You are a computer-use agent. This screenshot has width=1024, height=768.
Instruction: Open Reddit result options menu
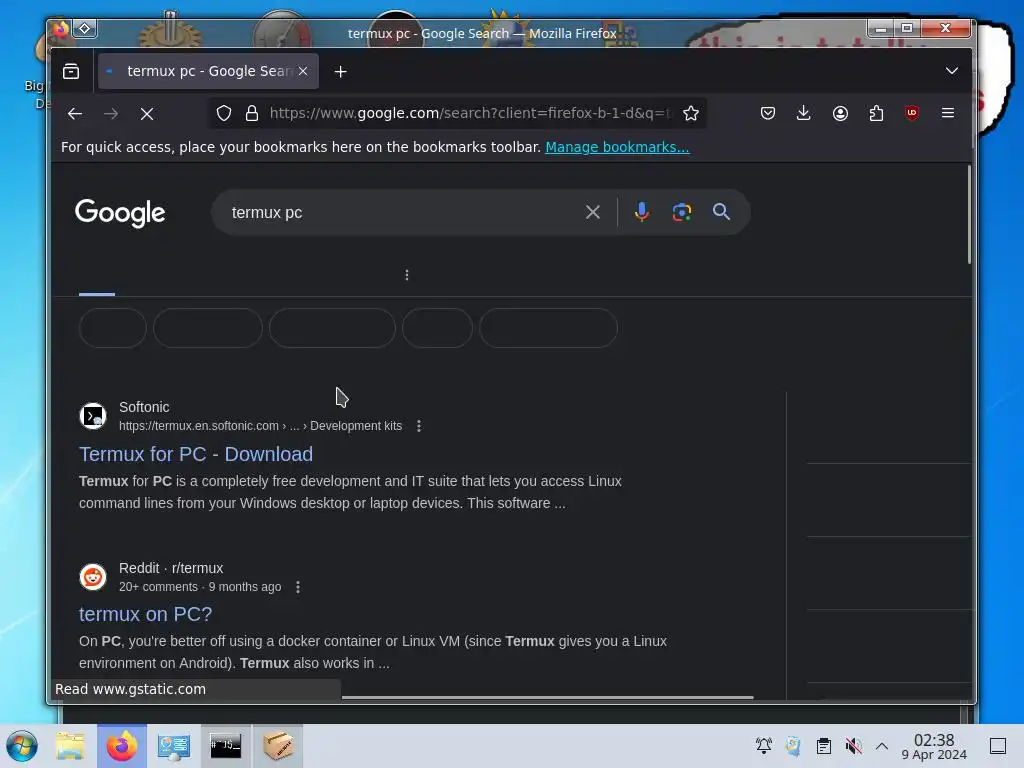[298, 587]
